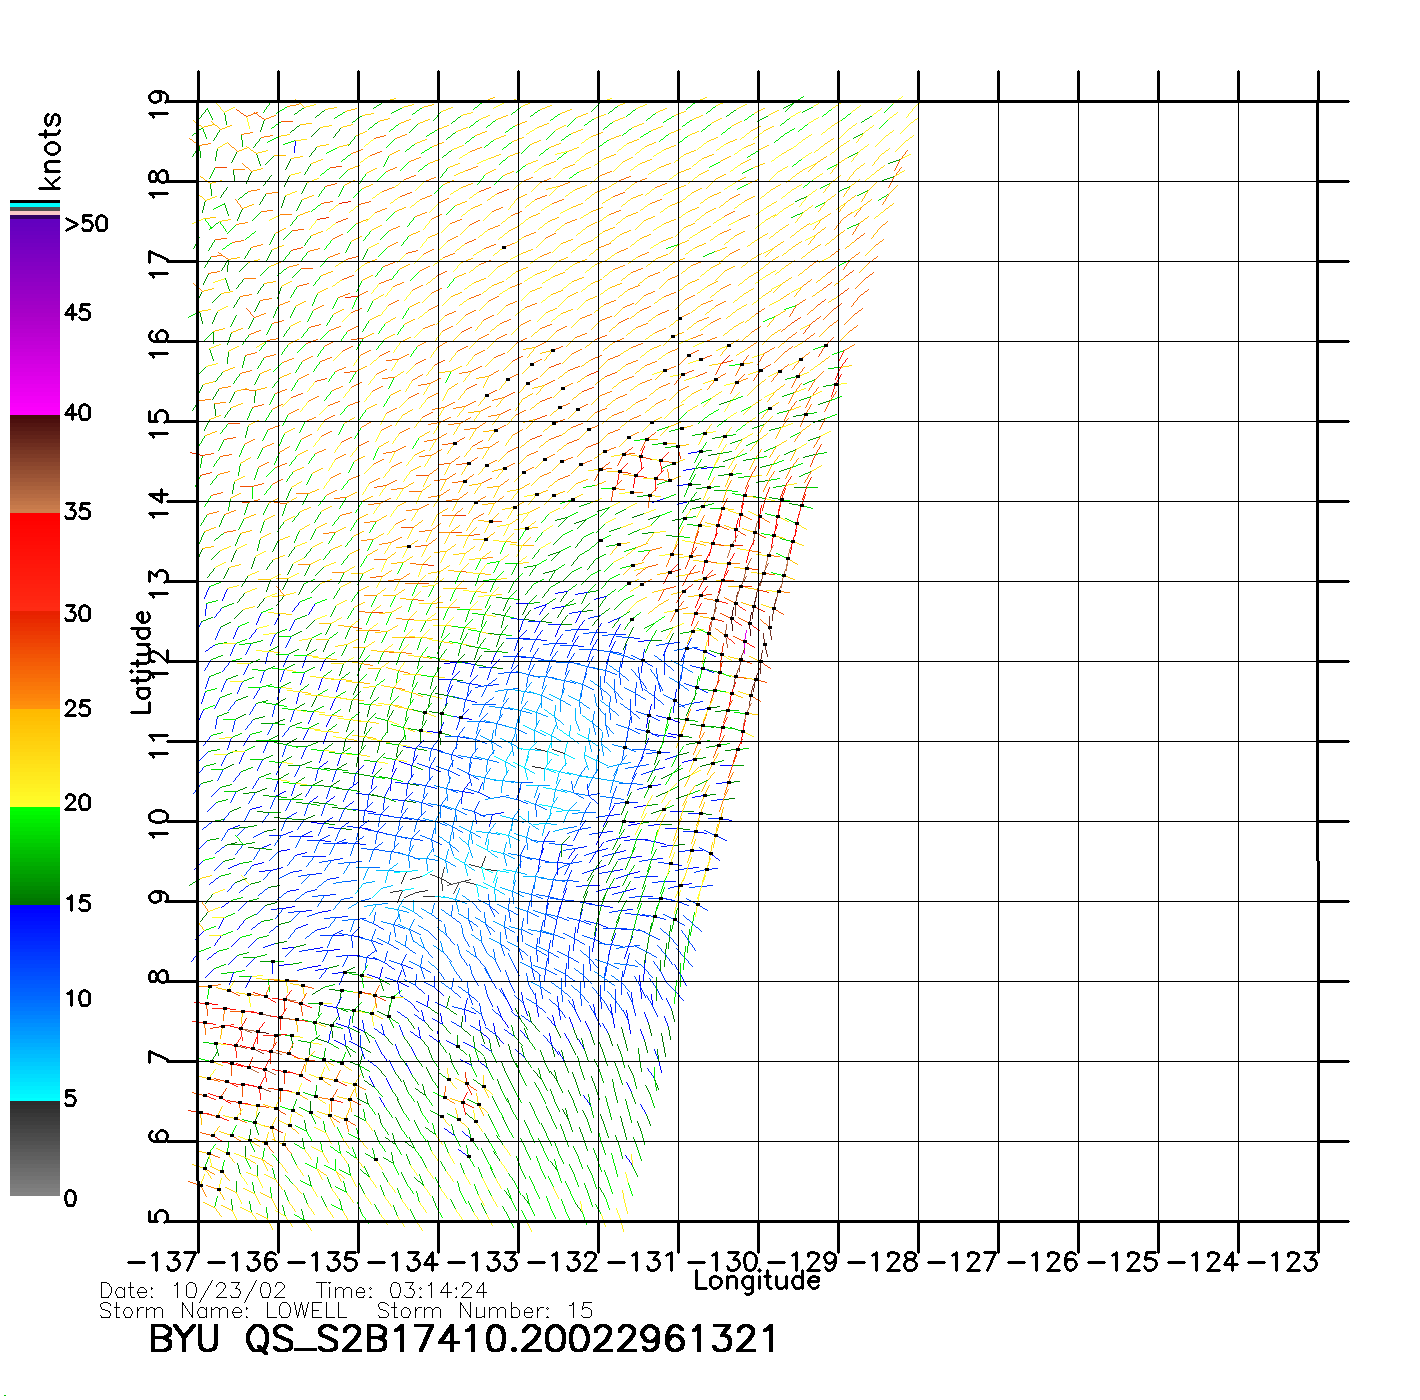Click the "19" latitude tick label
This screenshot has height=1400, width=1420.
pos(158,104)
